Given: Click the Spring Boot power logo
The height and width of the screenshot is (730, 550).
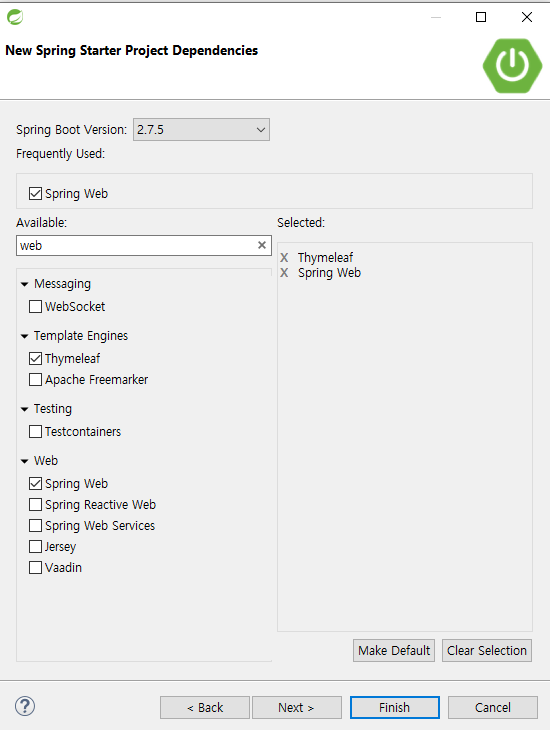Looking at the screenshot, I should (x=512, y=66).
